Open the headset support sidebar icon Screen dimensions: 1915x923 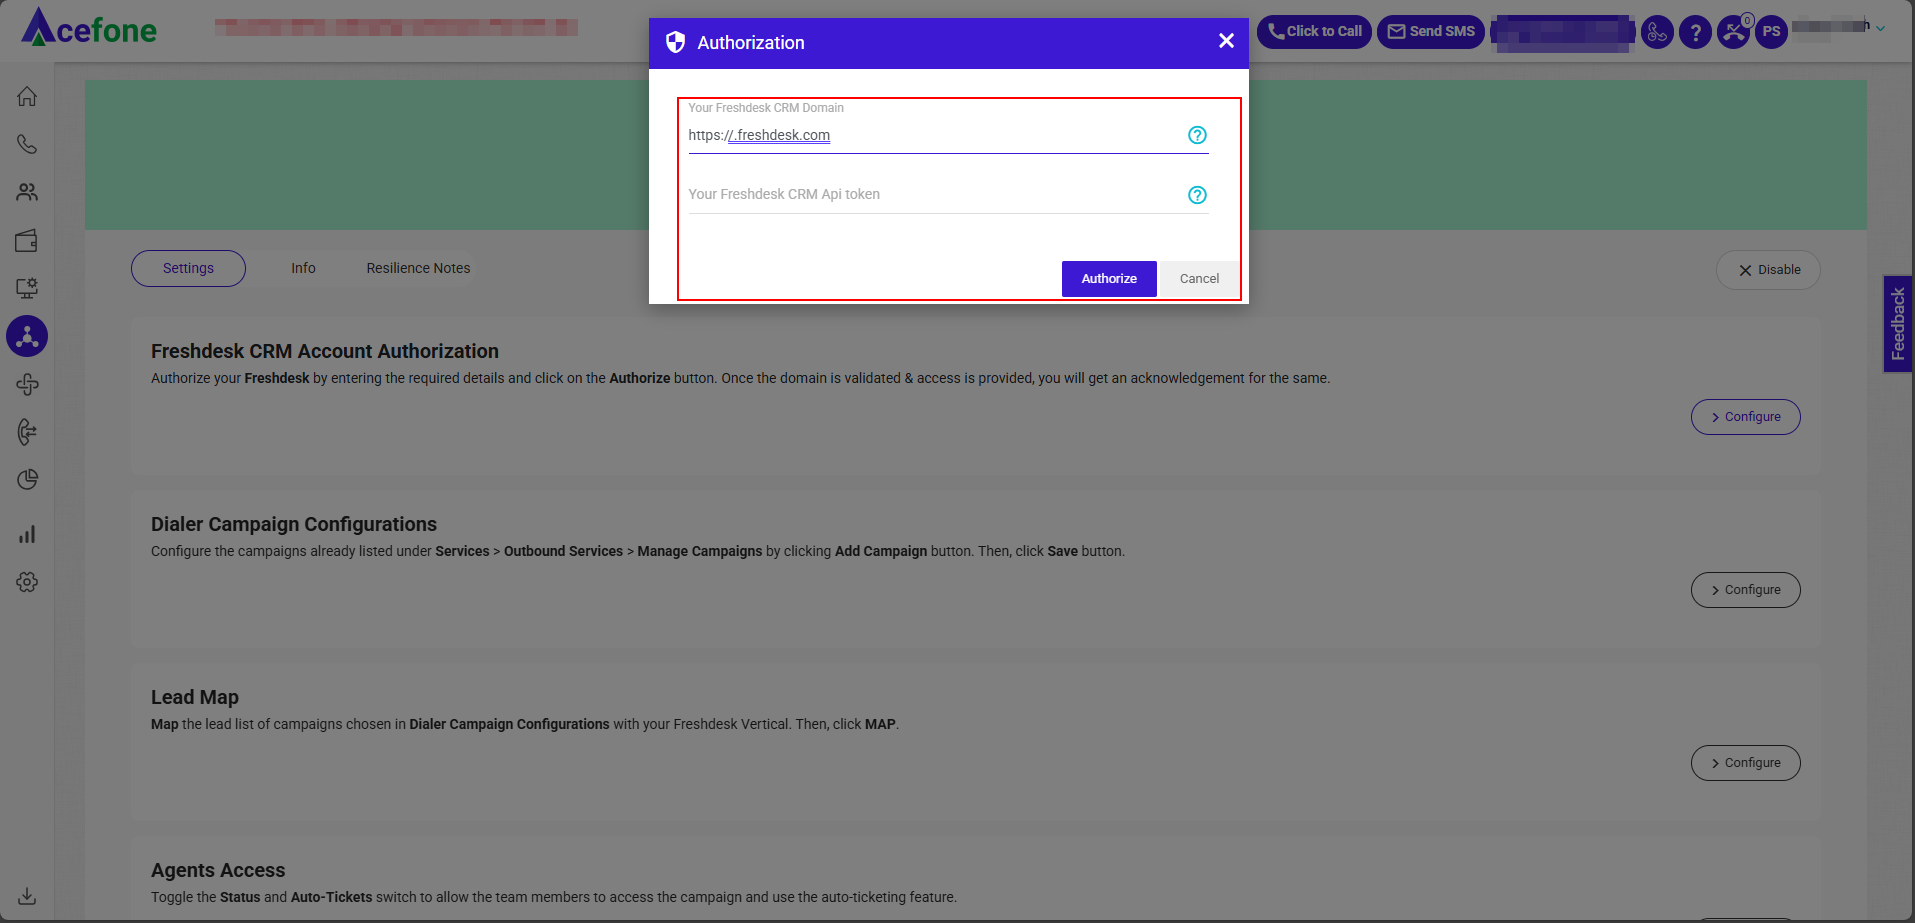pyautogui.click(x=27, y=432)
